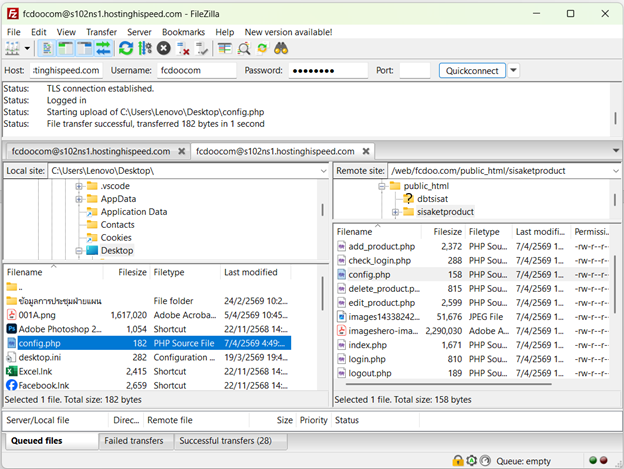The height and width of the screenshot is (469, 624).
Task: Refresh the file and folder lists
Action: [x=126, y=48]
